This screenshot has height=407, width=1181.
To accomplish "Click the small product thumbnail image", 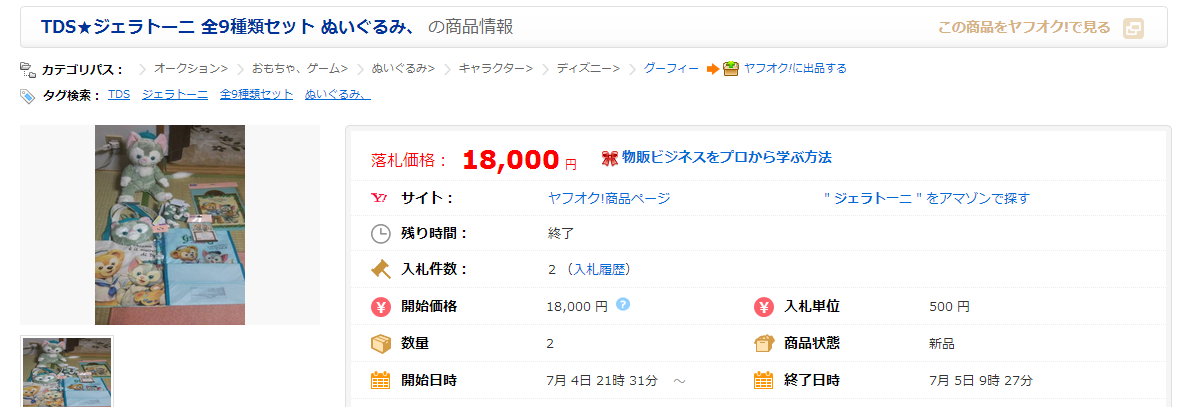I will (67, 371).
